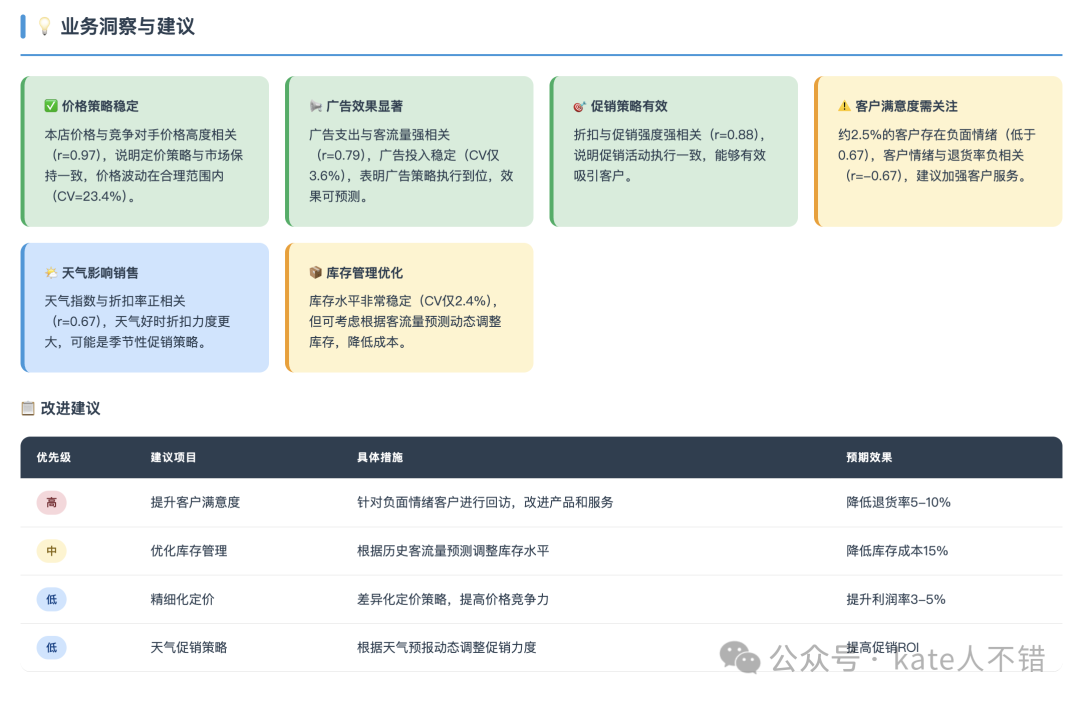This screenshot has height=702, width=1080.
Task: Click the sun-cloud weather icon on 天气影响销售
Action: (x=51, y=273)
